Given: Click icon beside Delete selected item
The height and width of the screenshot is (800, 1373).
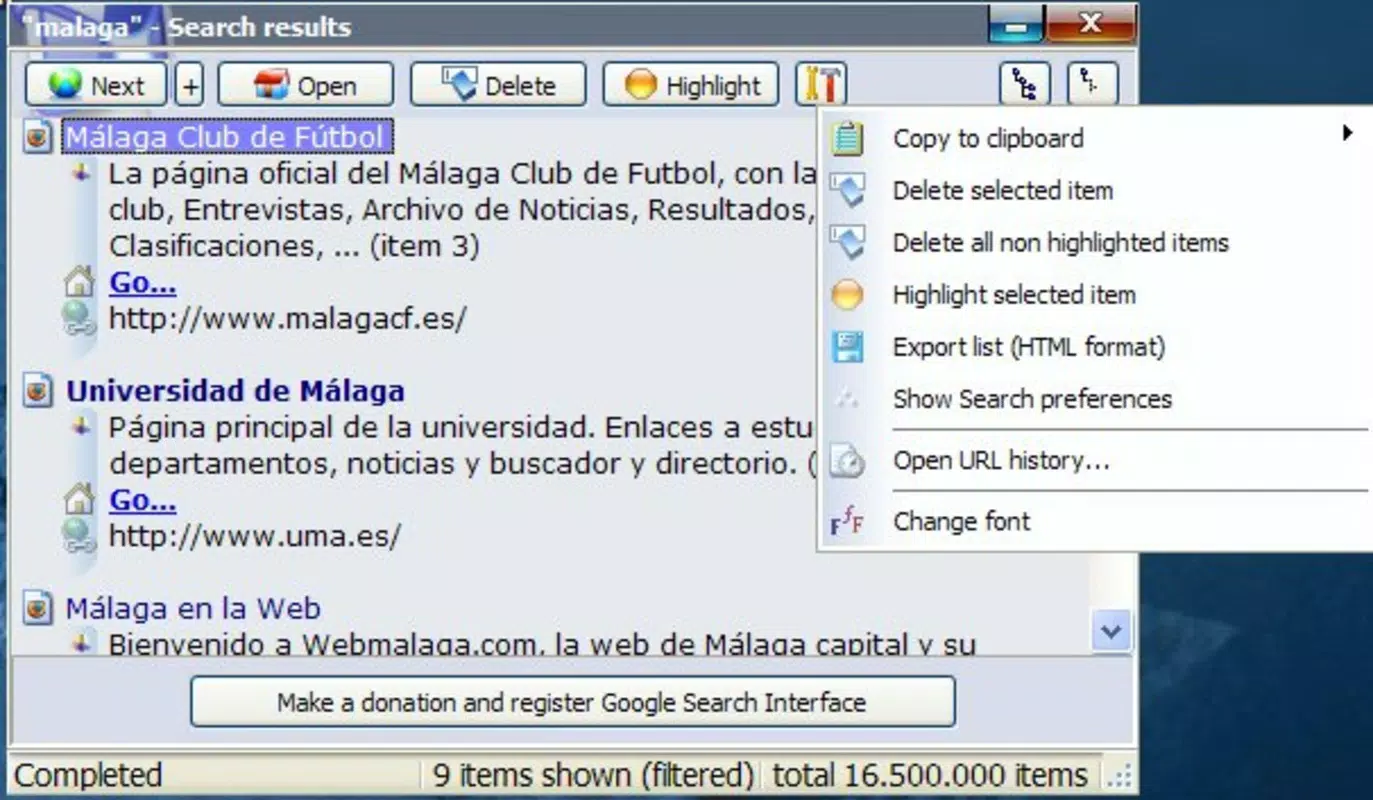Looking at the screenshot, I should (847, 190).
